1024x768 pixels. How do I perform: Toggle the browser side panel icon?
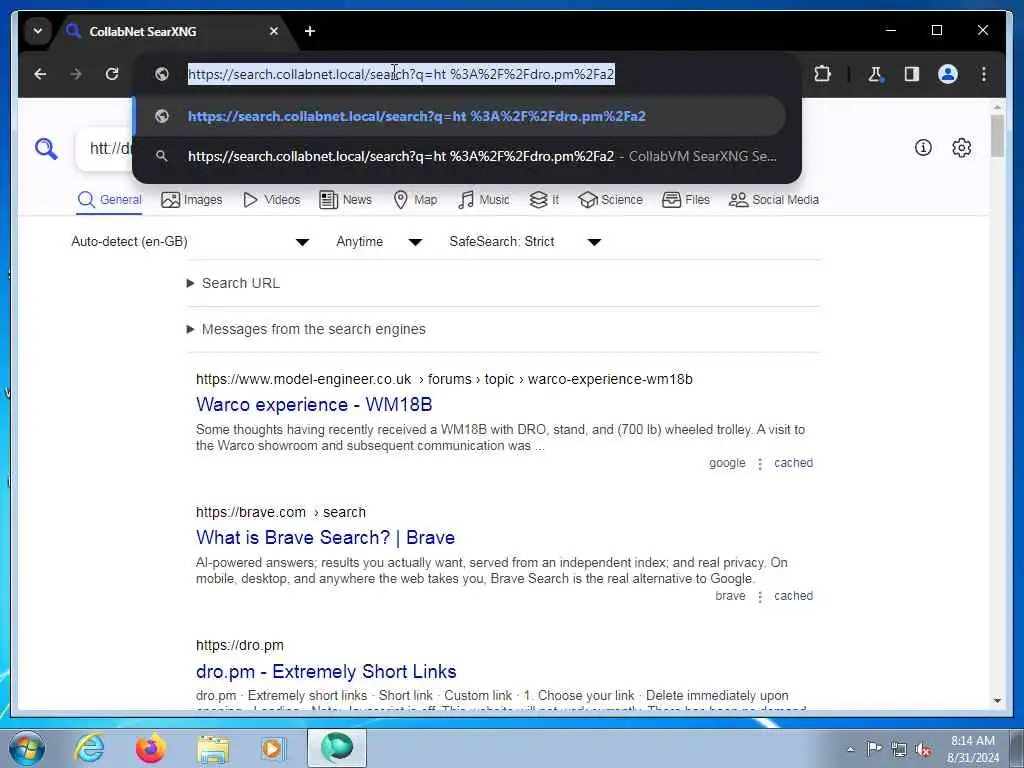pos(912,74)
